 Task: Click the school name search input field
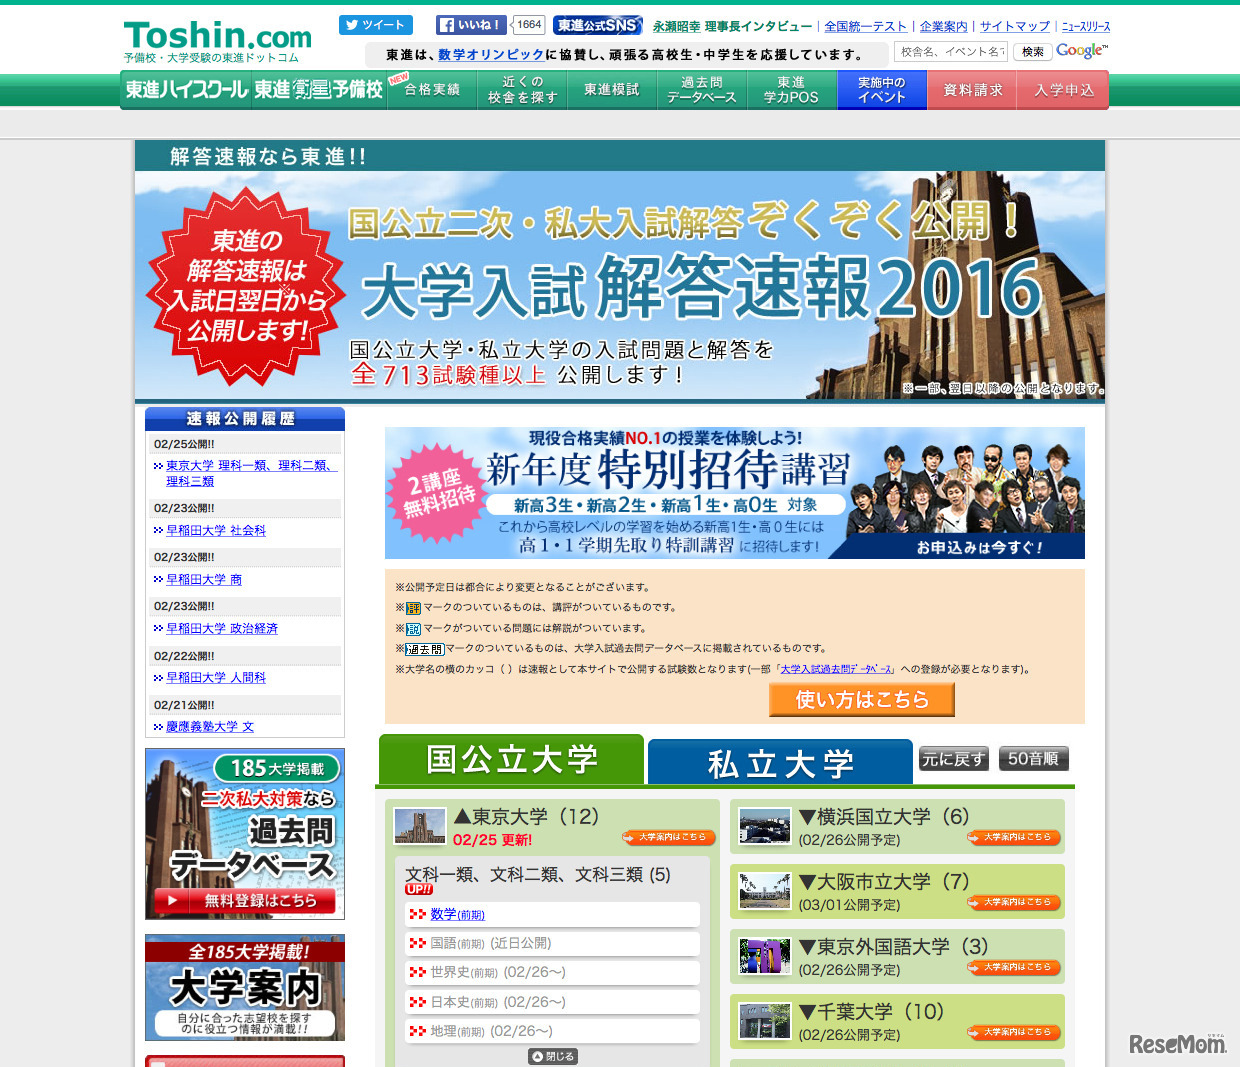coord(951,50)
